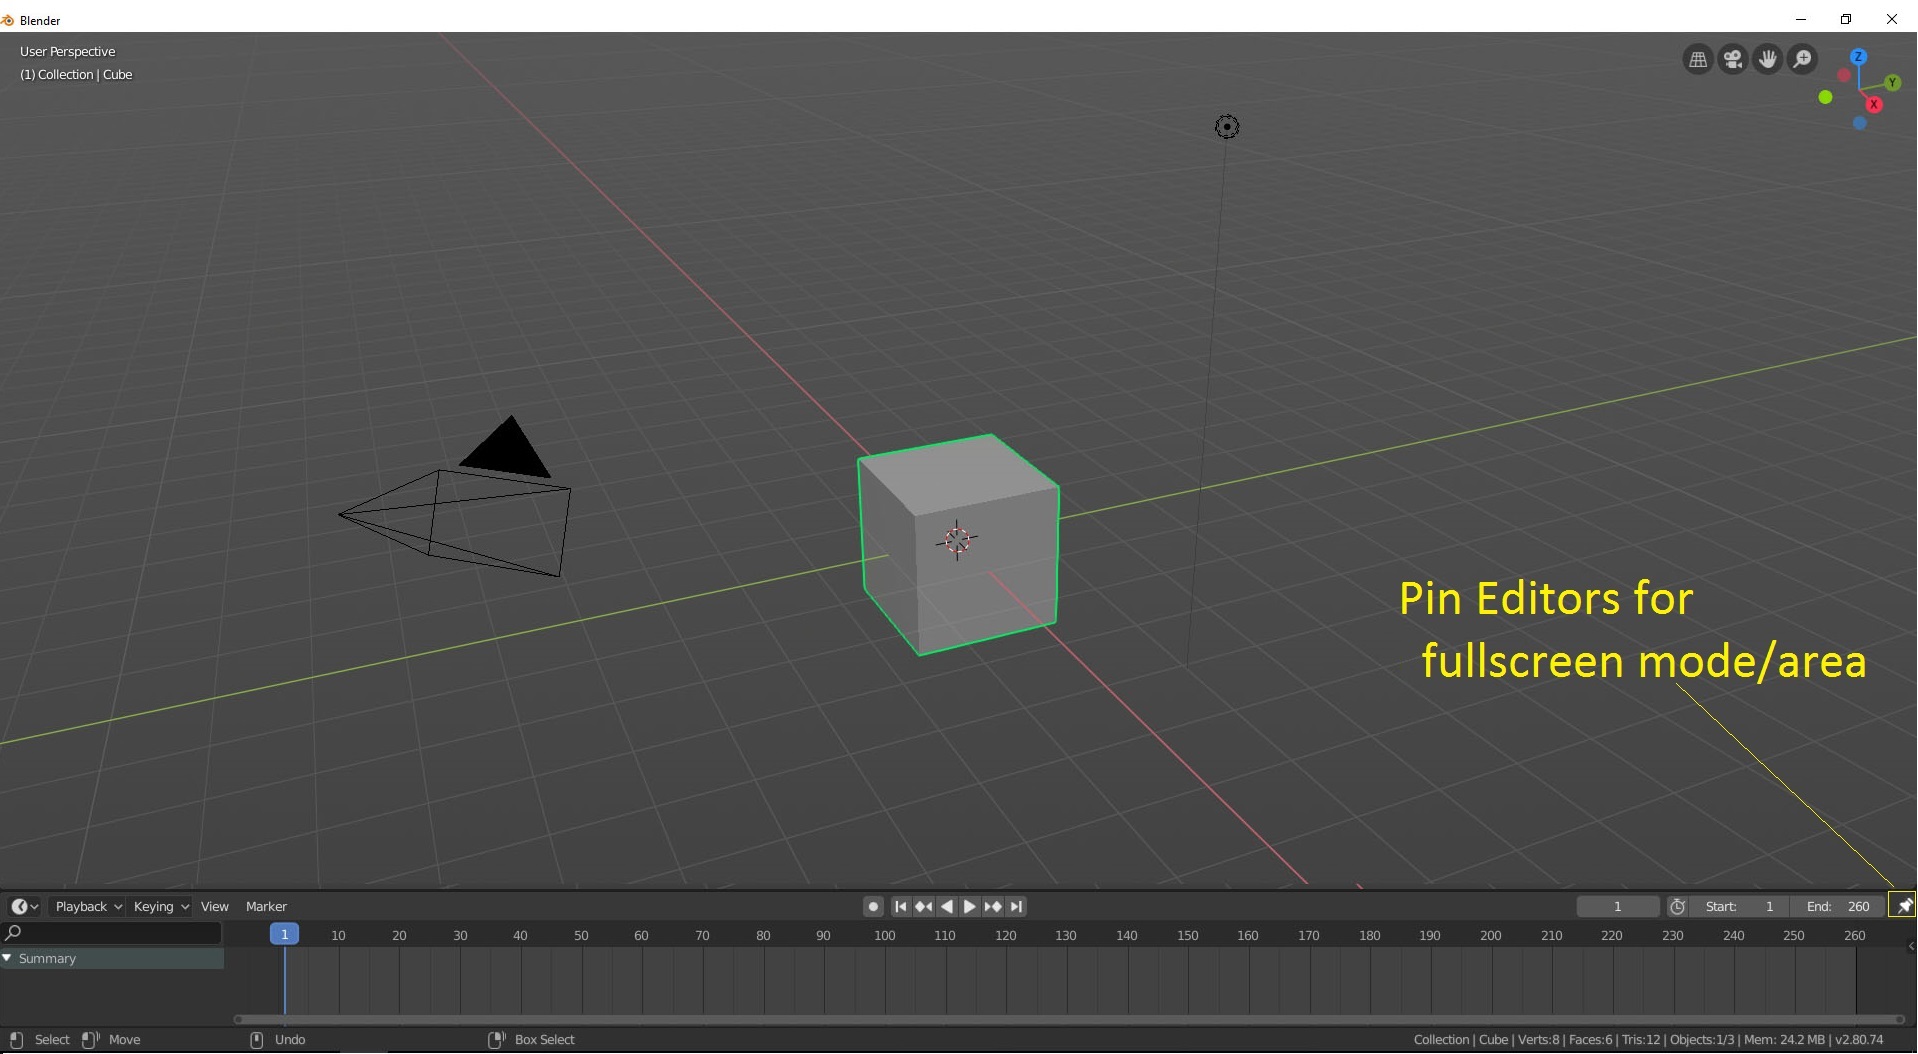The height and width of the screenshot is (1054, 1918).
Task: Click the current frame number field
Action: tap(1617, 907)
